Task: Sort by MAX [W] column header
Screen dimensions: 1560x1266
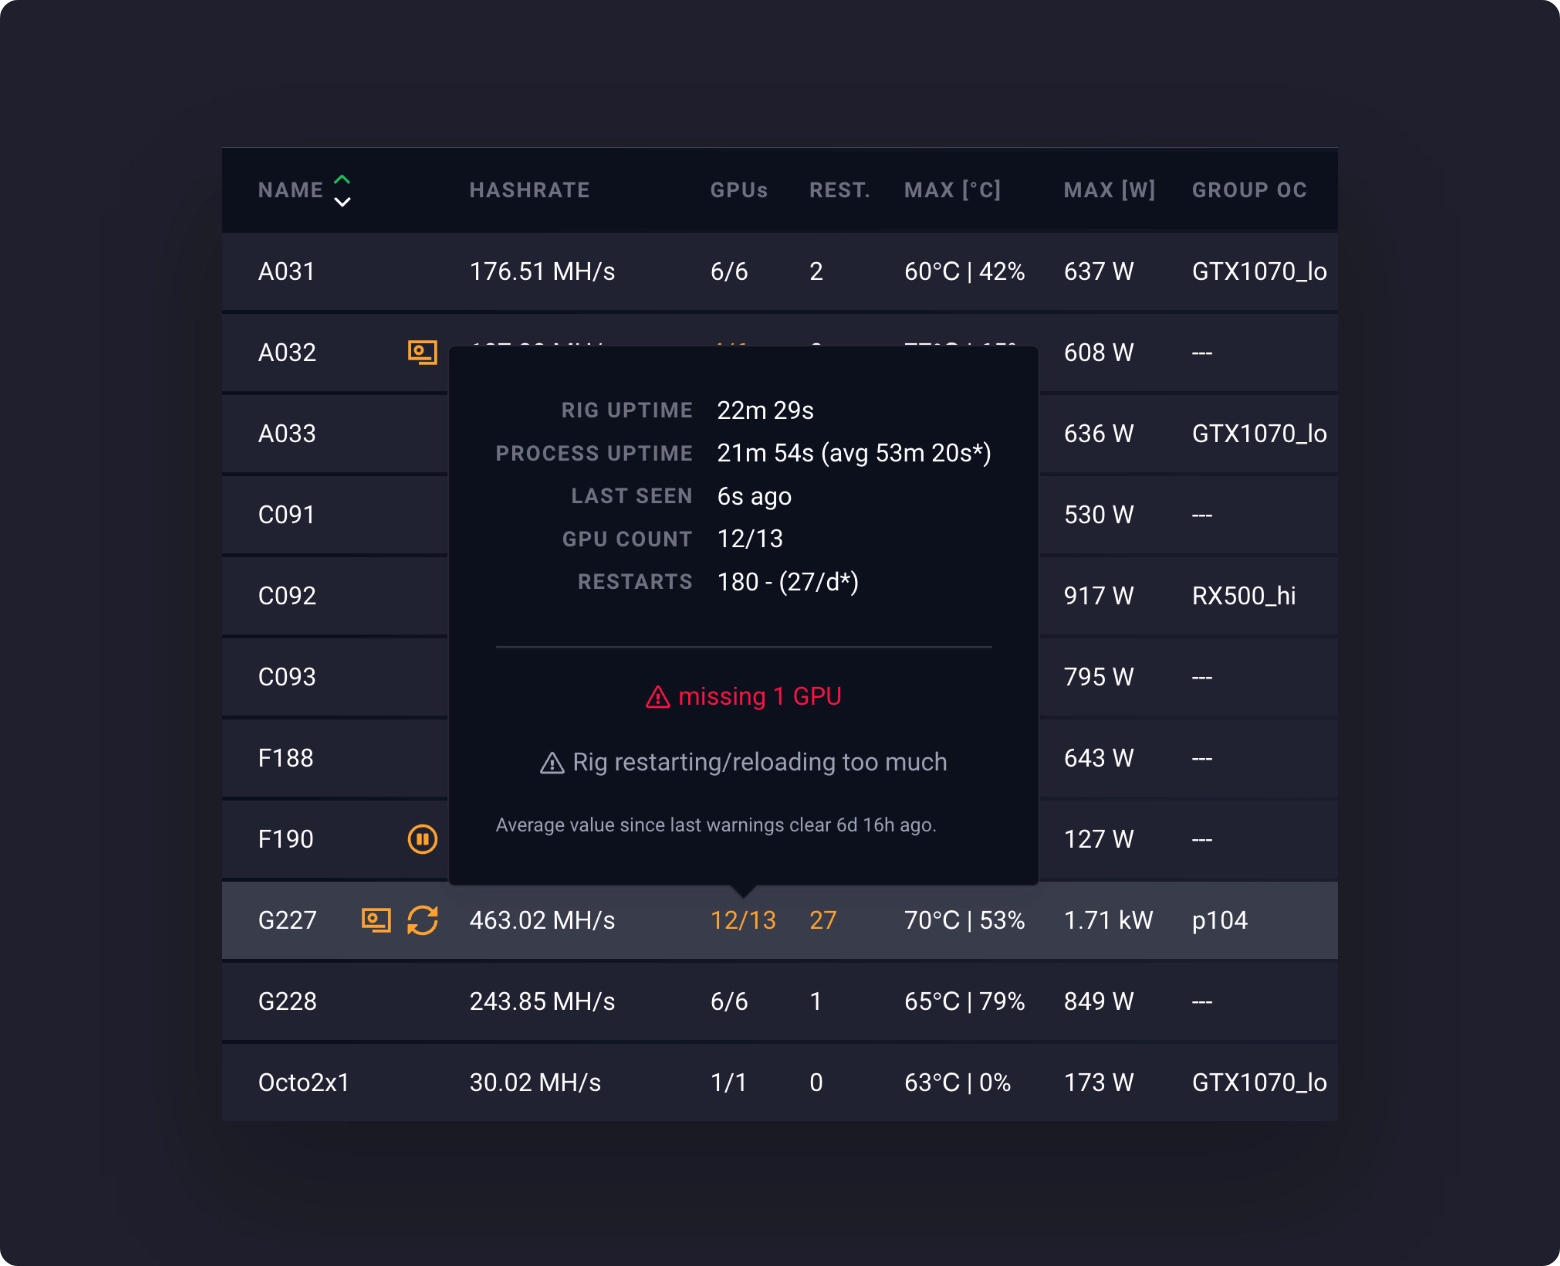Action: click(x=1109, y=190)
